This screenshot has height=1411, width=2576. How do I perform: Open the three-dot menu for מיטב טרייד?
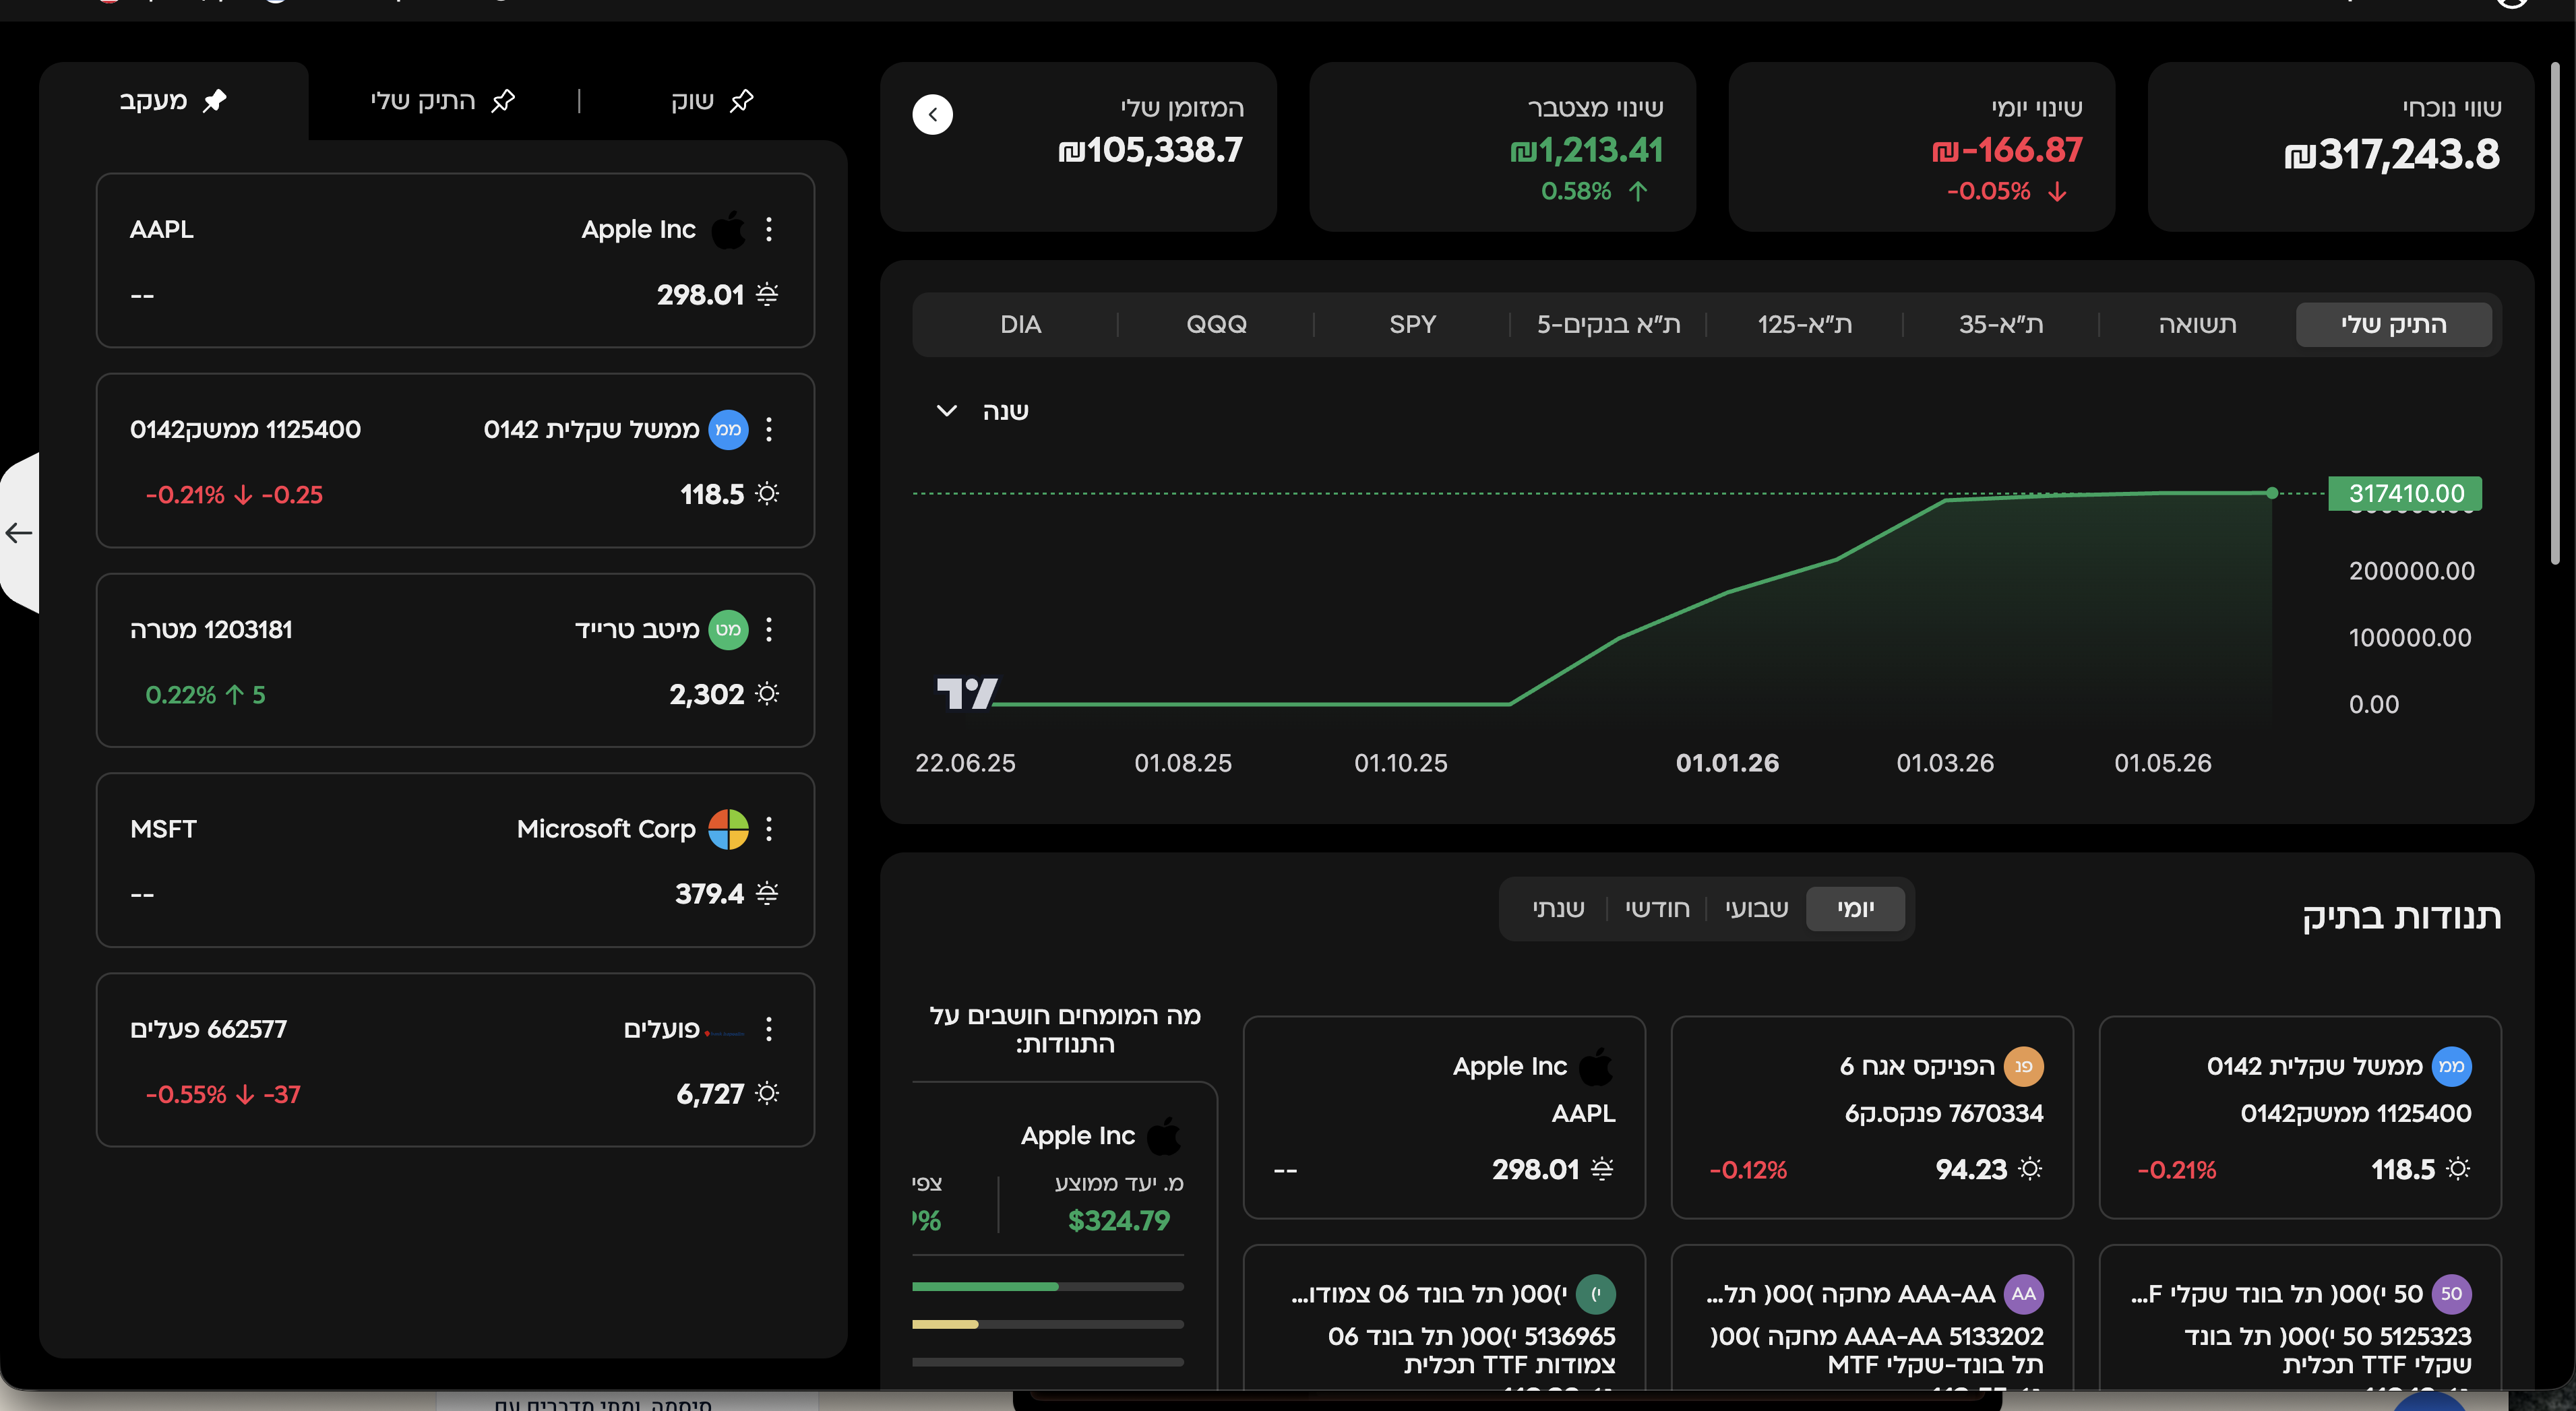click(768, 629)
